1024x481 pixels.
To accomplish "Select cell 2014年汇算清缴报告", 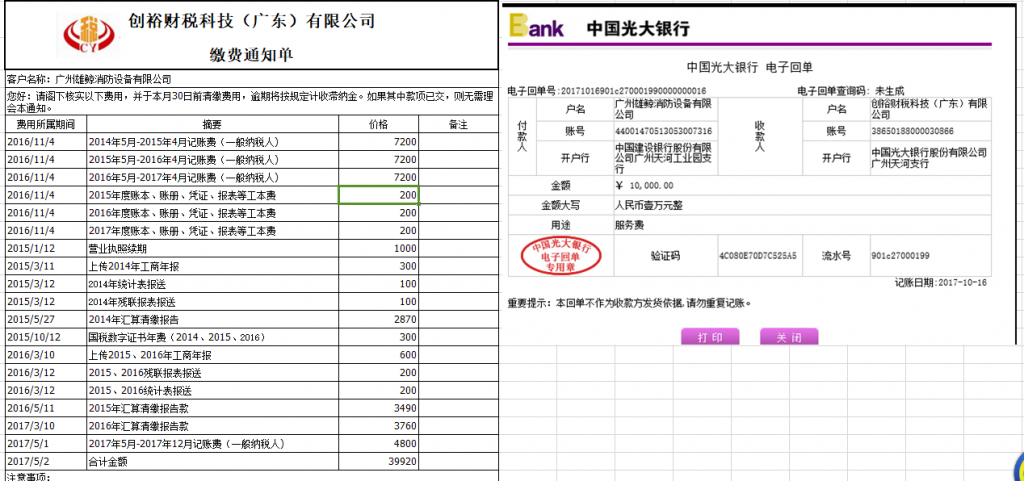I will pyautogui.click(x=212, y=320).
